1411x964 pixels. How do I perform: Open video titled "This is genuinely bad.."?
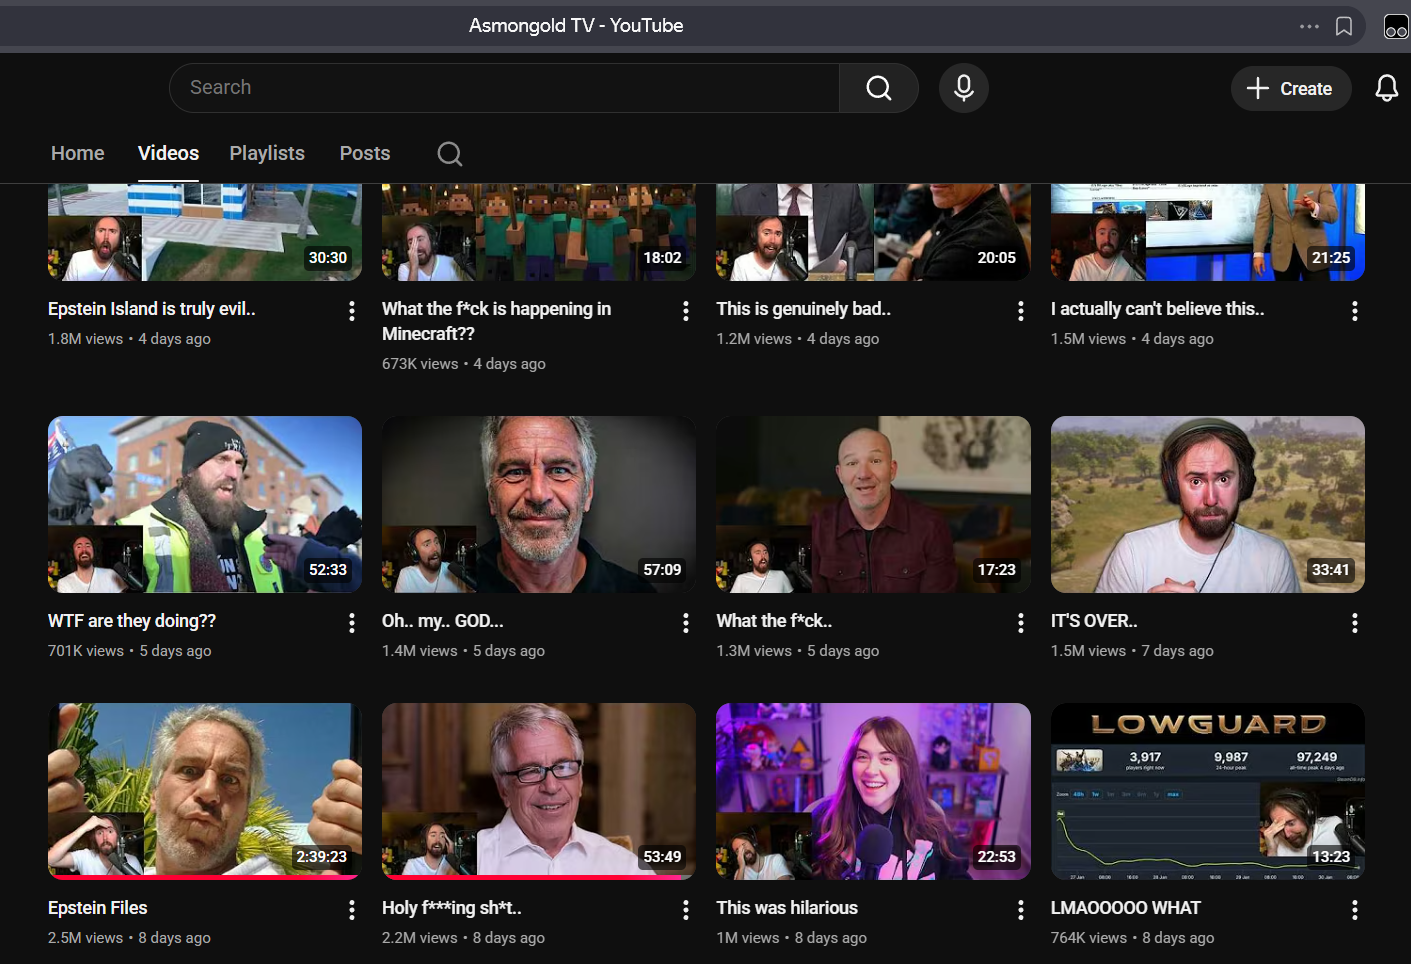pyautogui.click(x=803, y=309)
